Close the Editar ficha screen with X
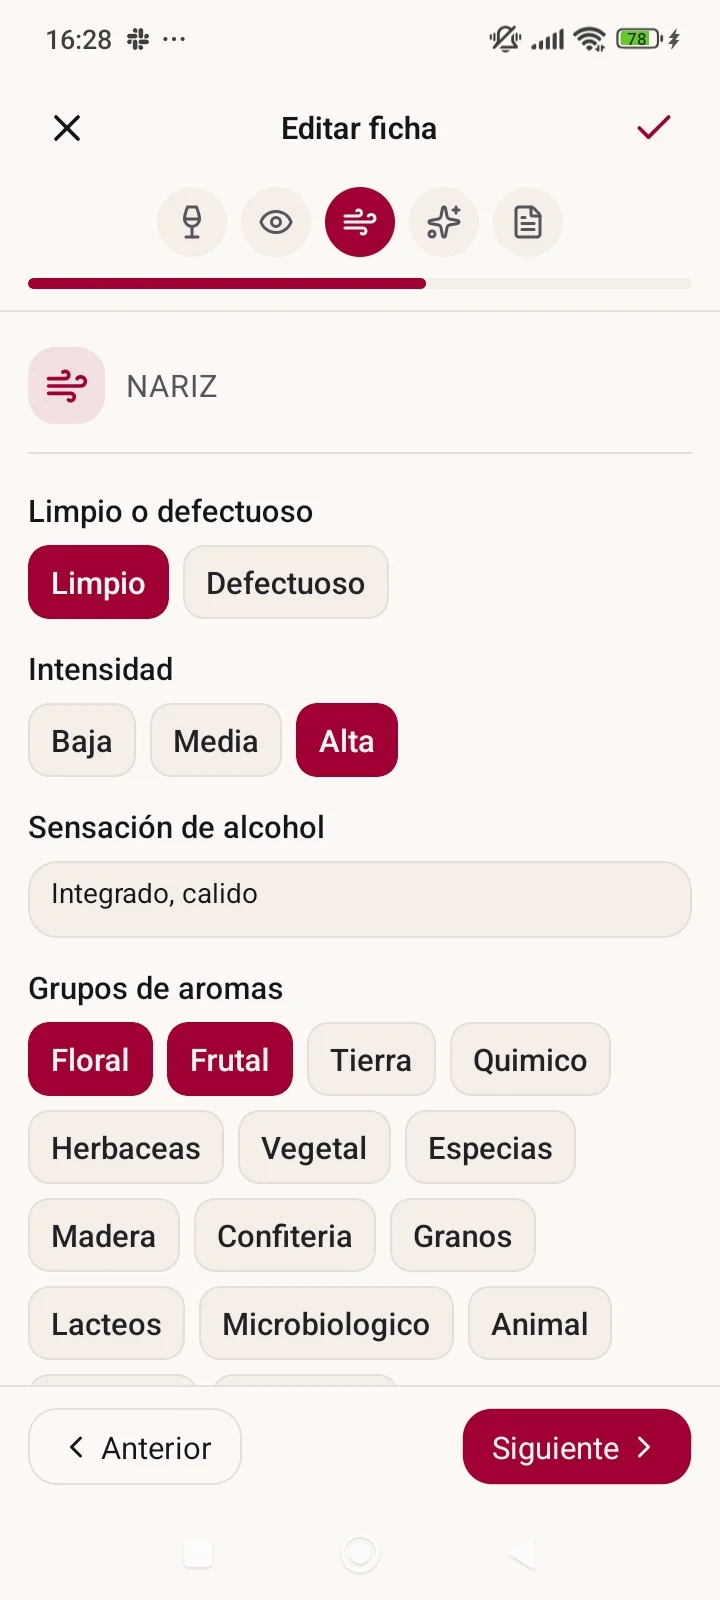 click(x=67, y=128)
